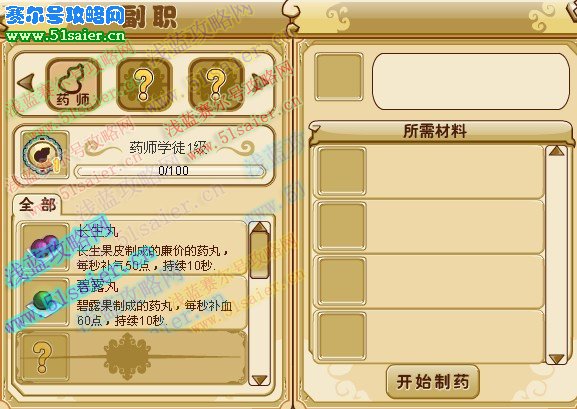Show previous professions with left arrow

point(26,82)
